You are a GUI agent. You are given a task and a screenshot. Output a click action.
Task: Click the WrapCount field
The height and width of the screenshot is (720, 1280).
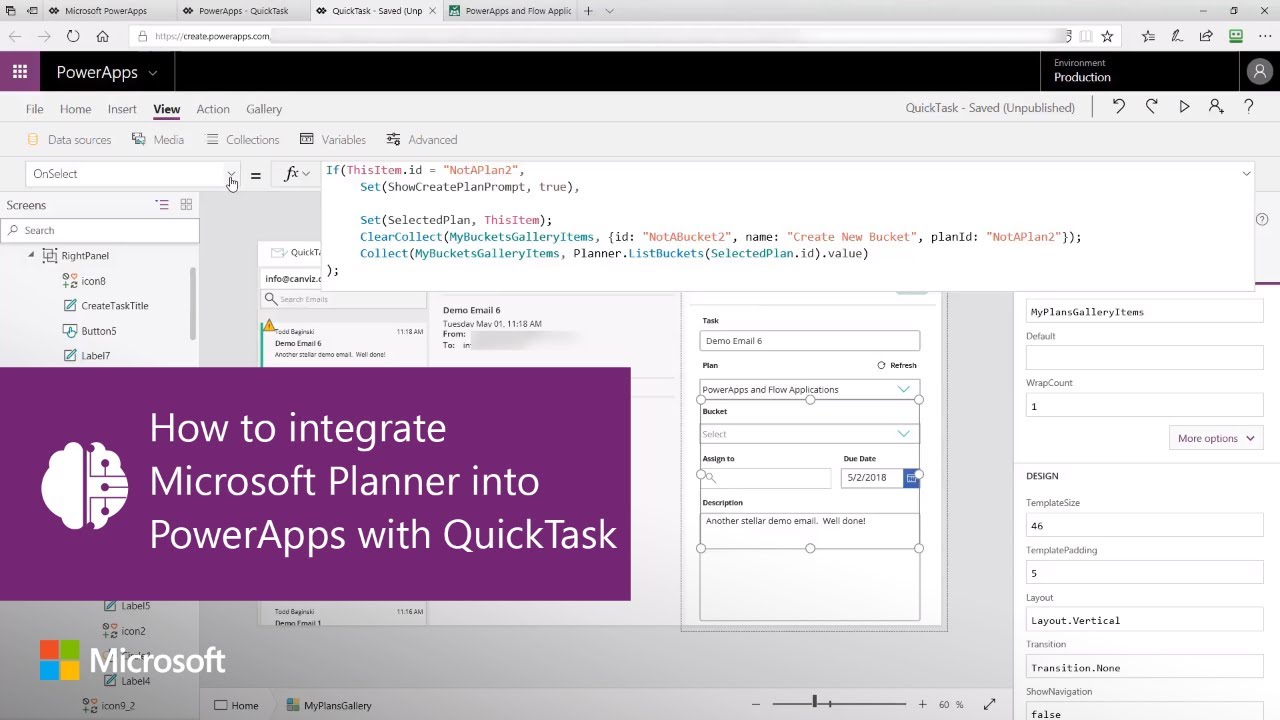pyautogui.click(x=1144, y=406)
